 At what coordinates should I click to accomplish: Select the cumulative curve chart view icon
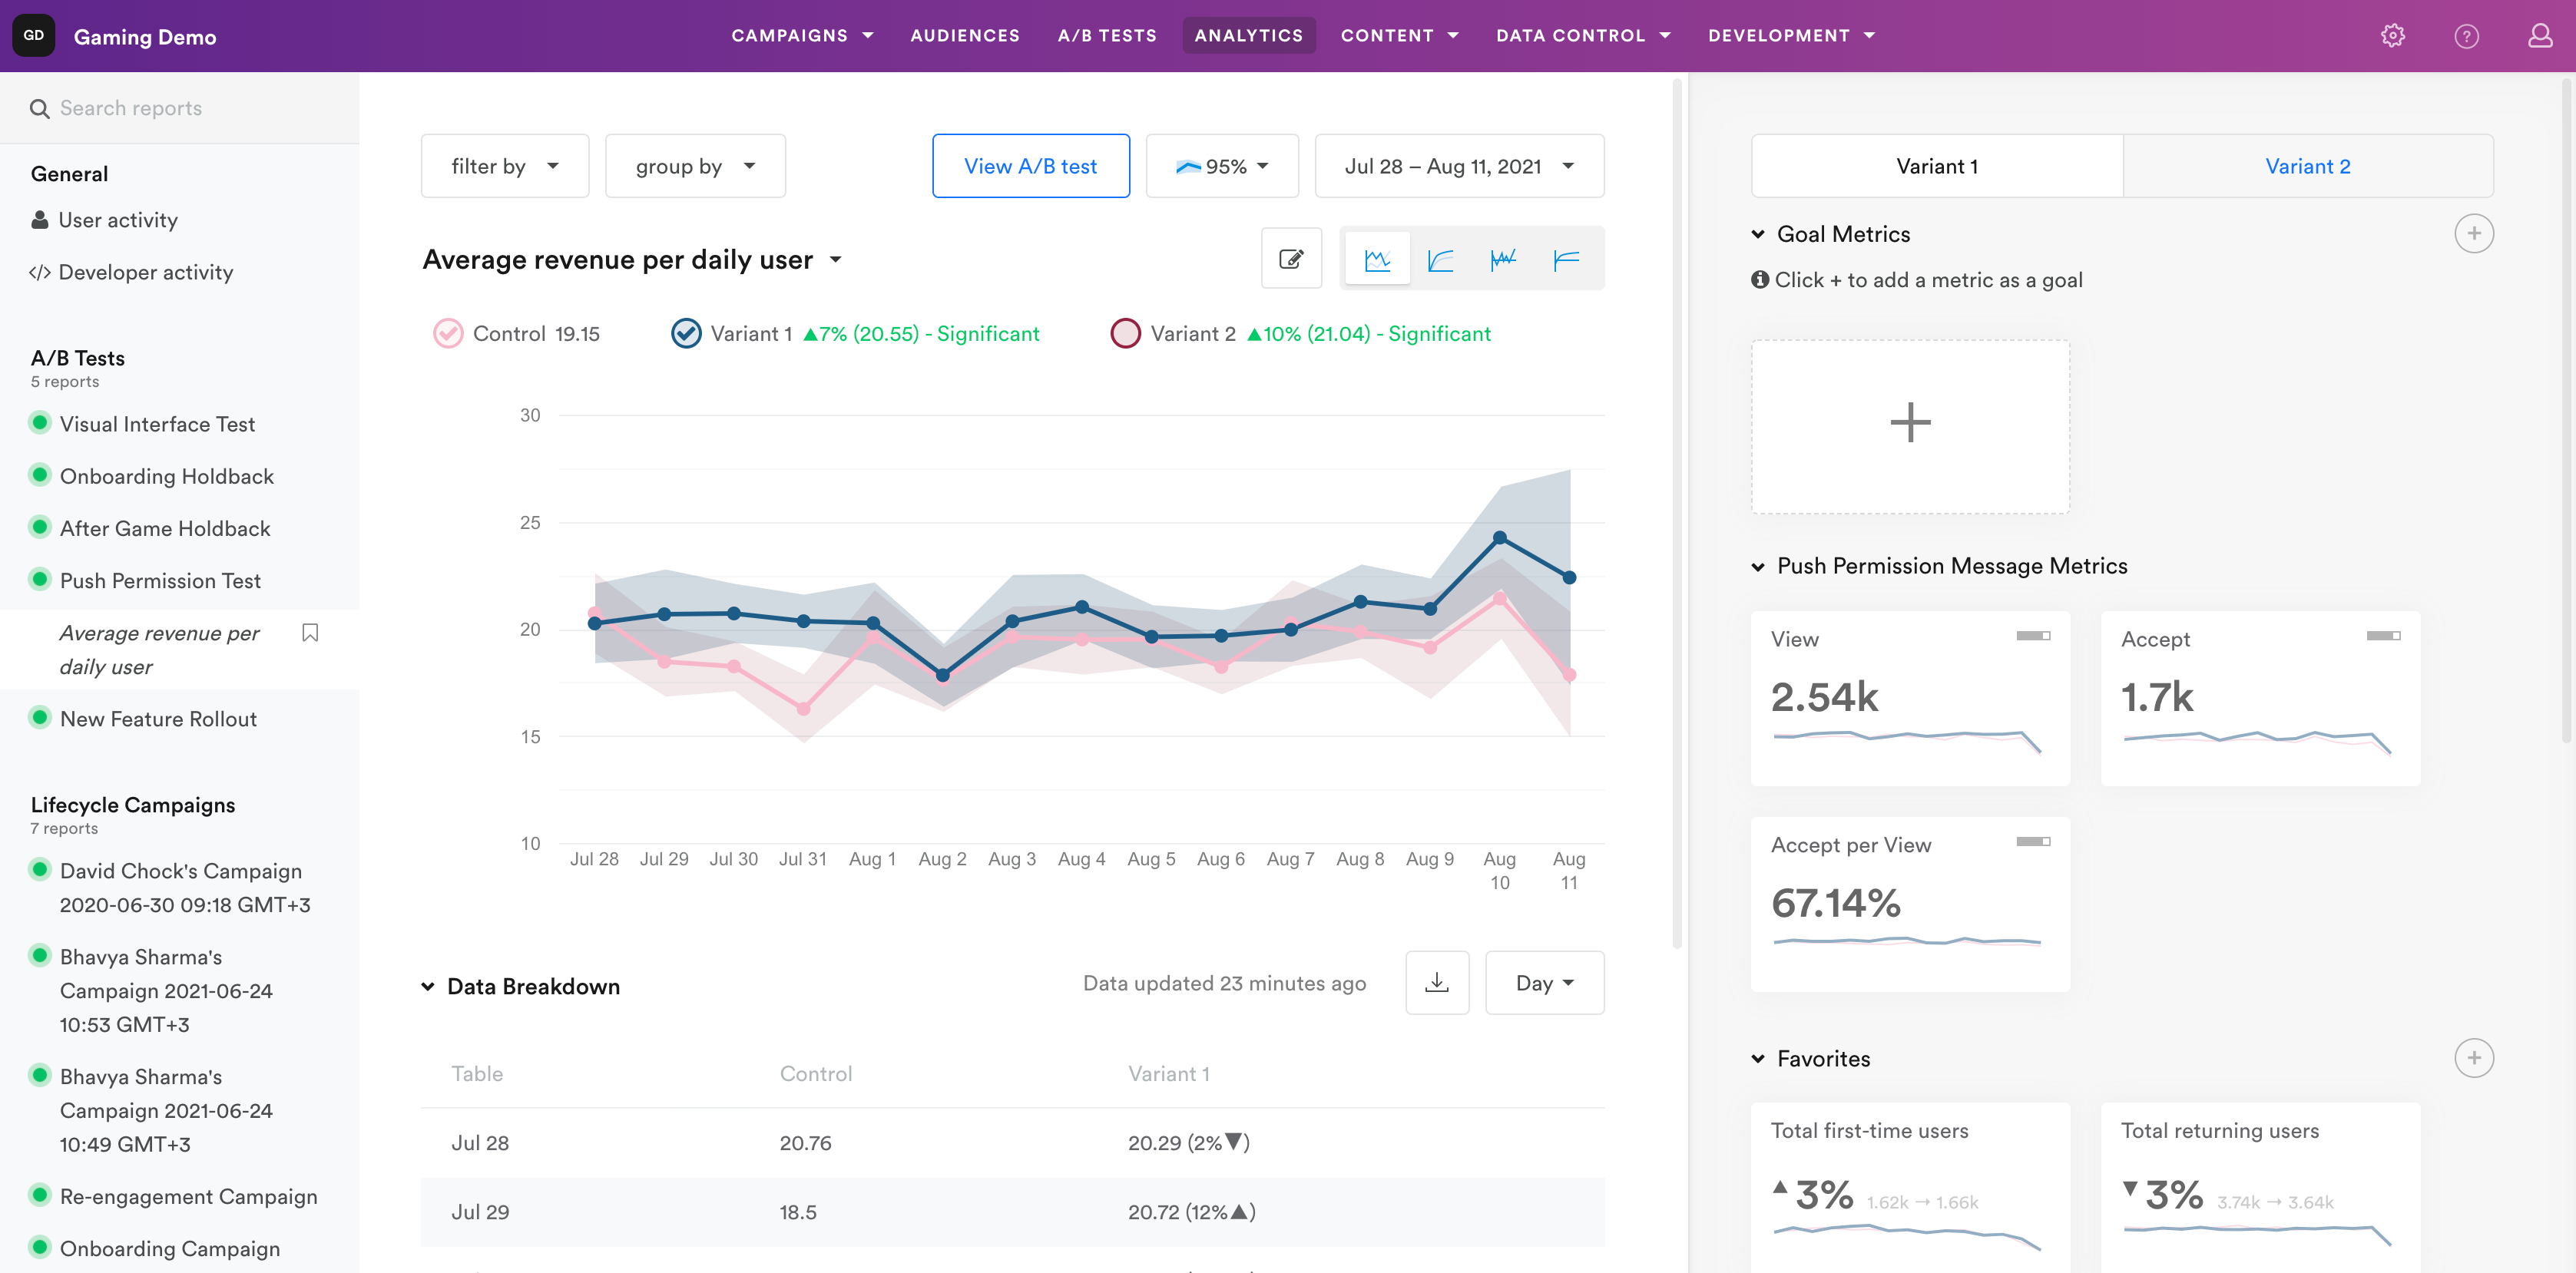1440,260
